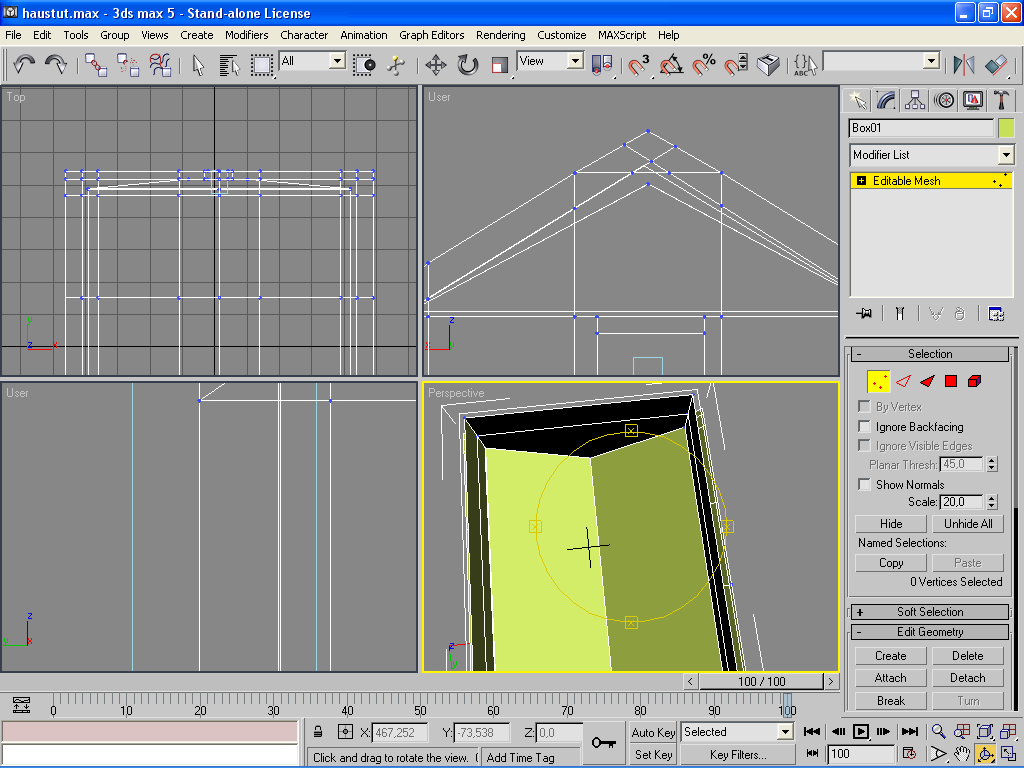Open the Modifier List dropdown
Screen dimensions: 1024x768
point(1006,155)
